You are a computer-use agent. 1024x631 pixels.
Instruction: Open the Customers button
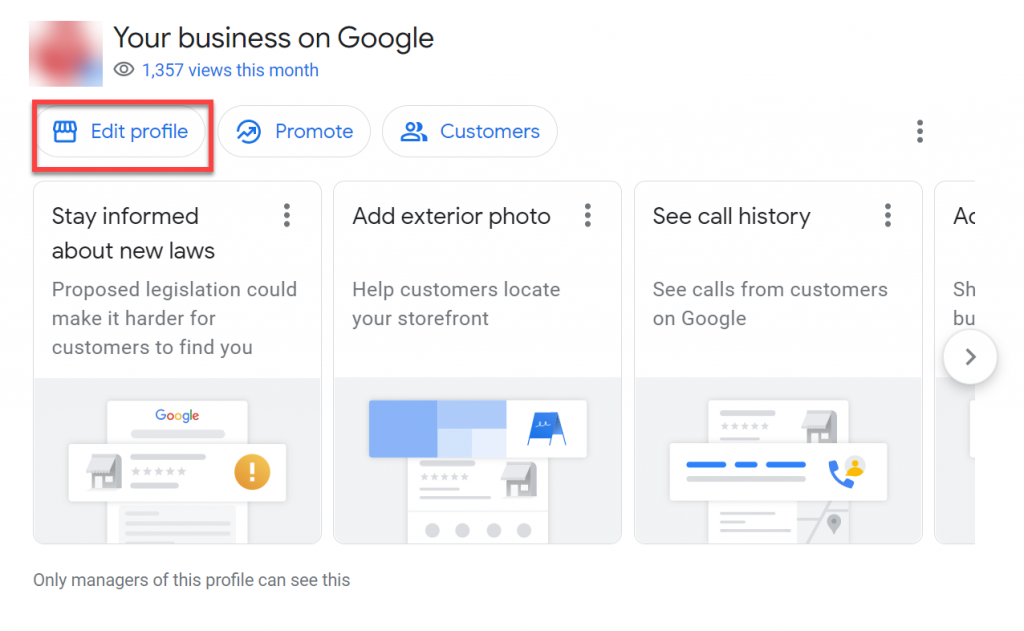(x=470, y=132)
